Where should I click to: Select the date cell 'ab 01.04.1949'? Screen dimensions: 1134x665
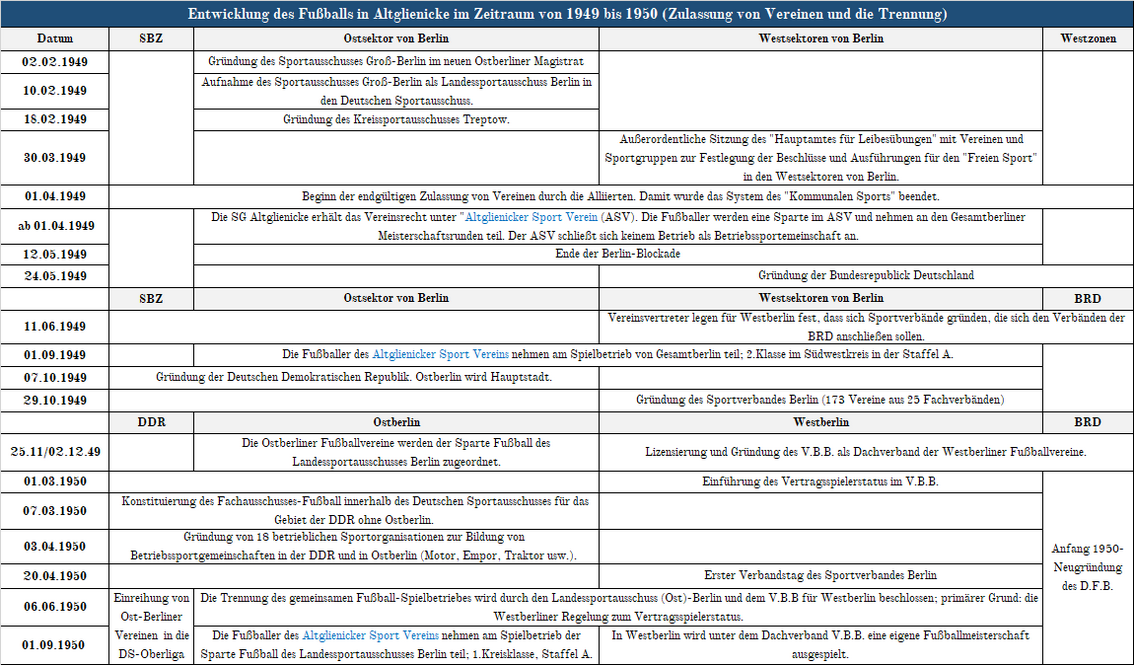coord(55,226)
